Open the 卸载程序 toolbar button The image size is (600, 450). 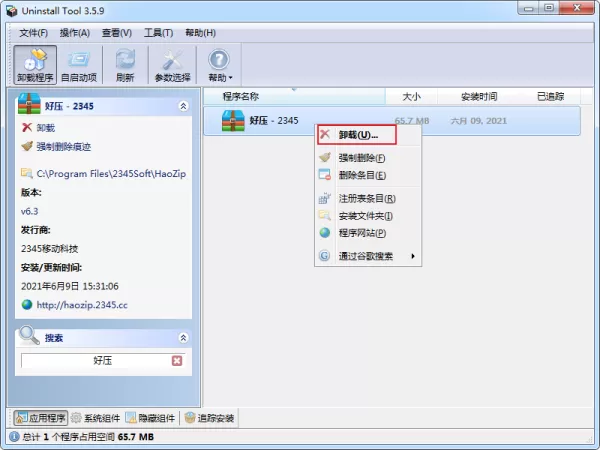[35, 65]
